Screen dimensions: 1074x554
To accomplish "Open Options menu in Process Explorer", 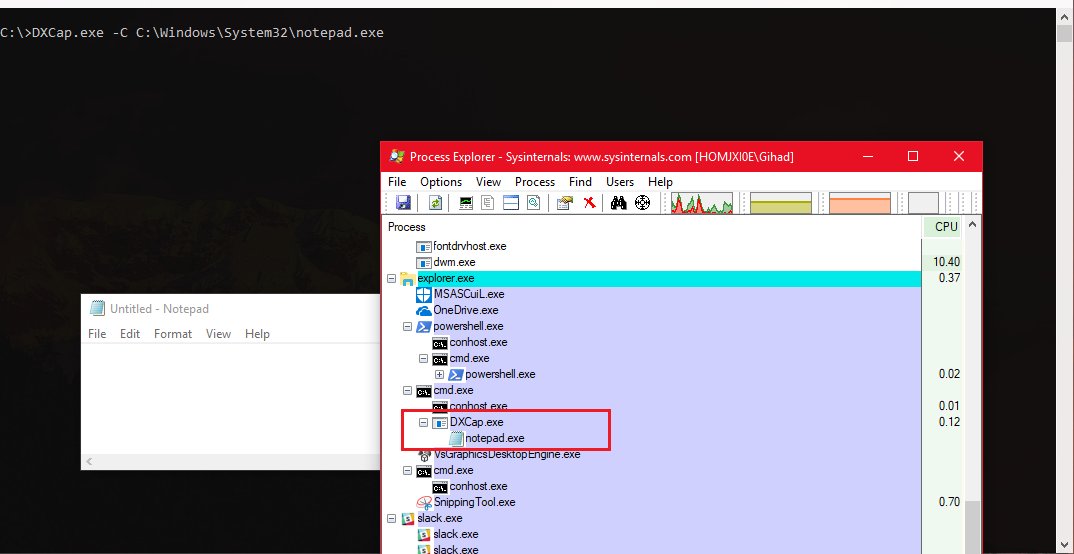I will click(x=441, y=181).
